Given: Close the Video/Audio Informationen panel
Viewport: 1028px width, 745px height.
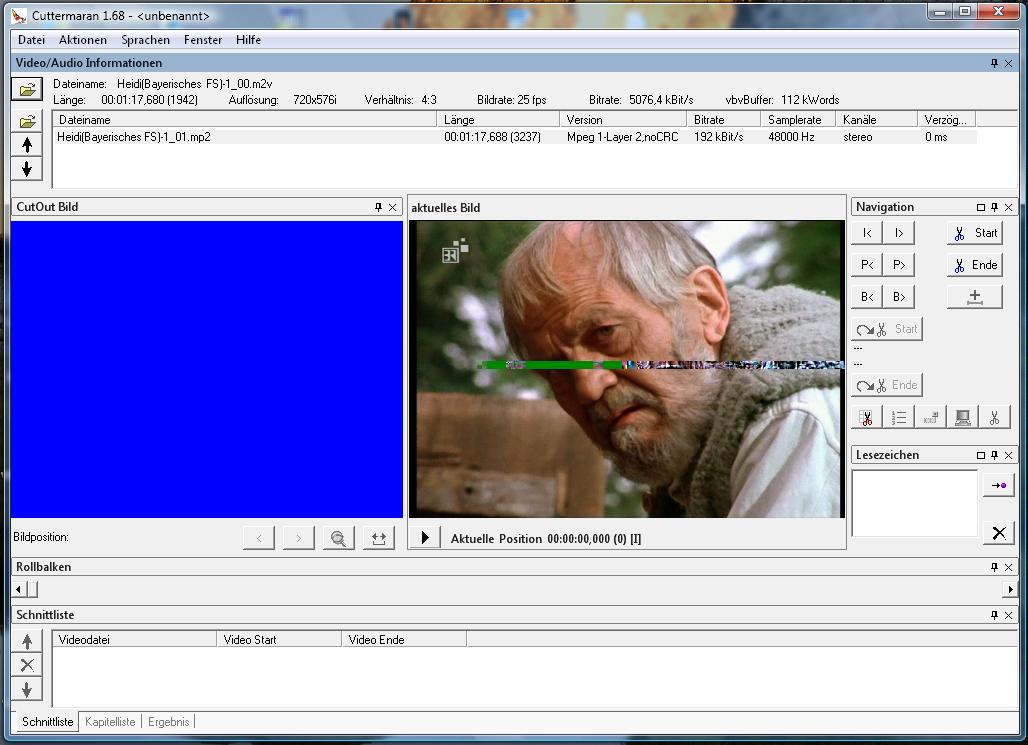Looking at the screenshot, I should click(1009, 63).
